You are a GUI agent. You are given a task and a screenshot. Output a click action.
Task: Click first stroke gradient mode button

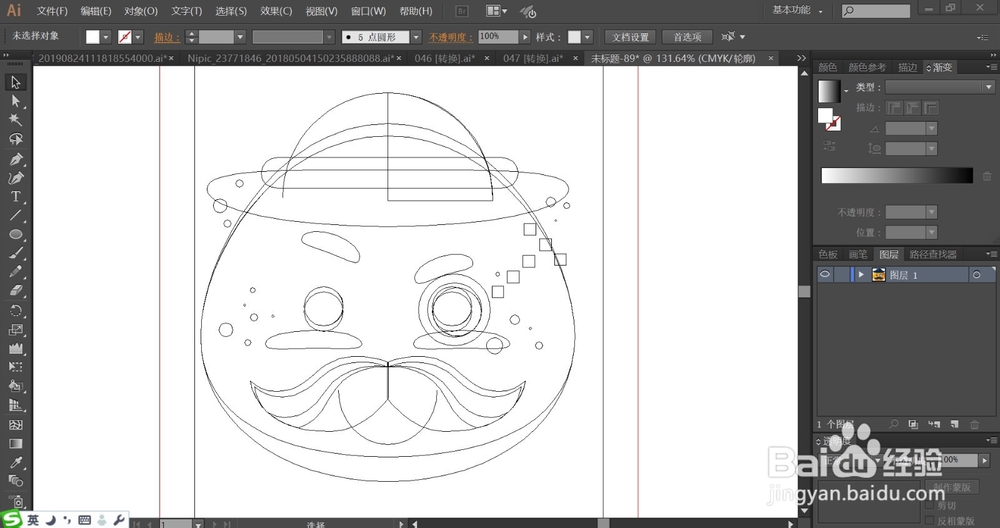click(x=894, y=108)
